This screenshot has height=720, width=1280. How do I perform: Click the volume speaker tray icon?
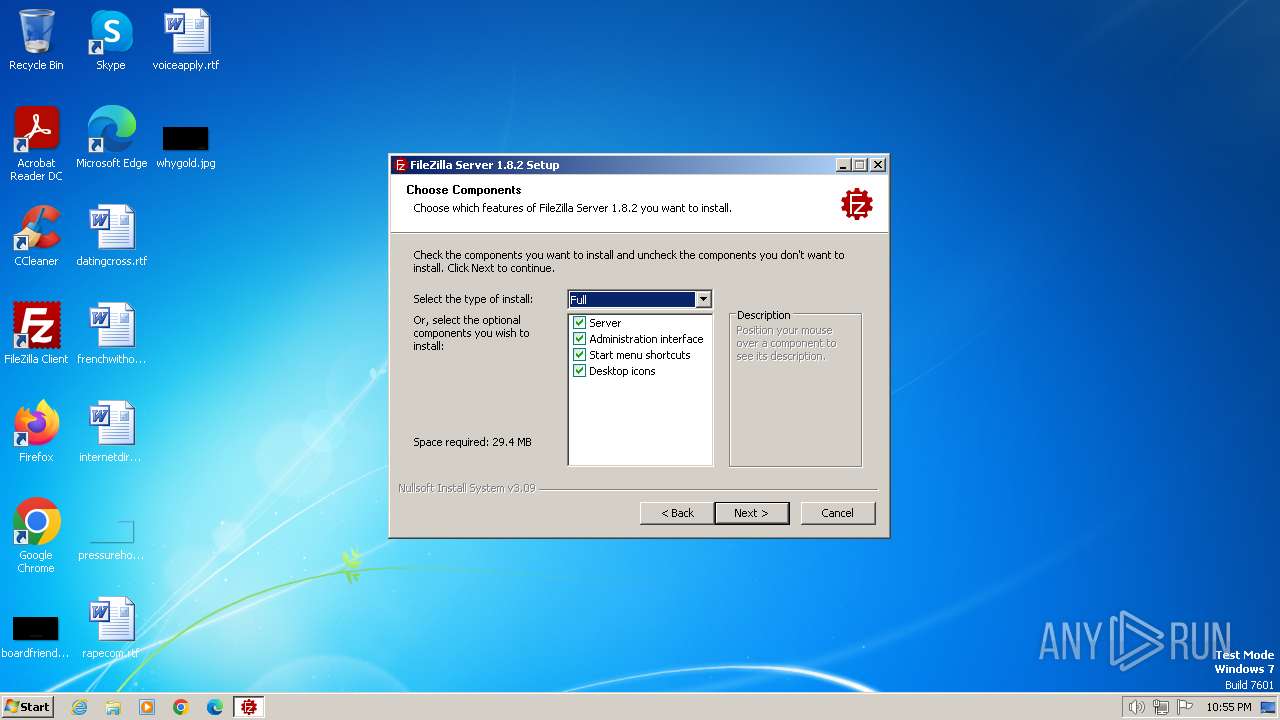coord(1136,707)
